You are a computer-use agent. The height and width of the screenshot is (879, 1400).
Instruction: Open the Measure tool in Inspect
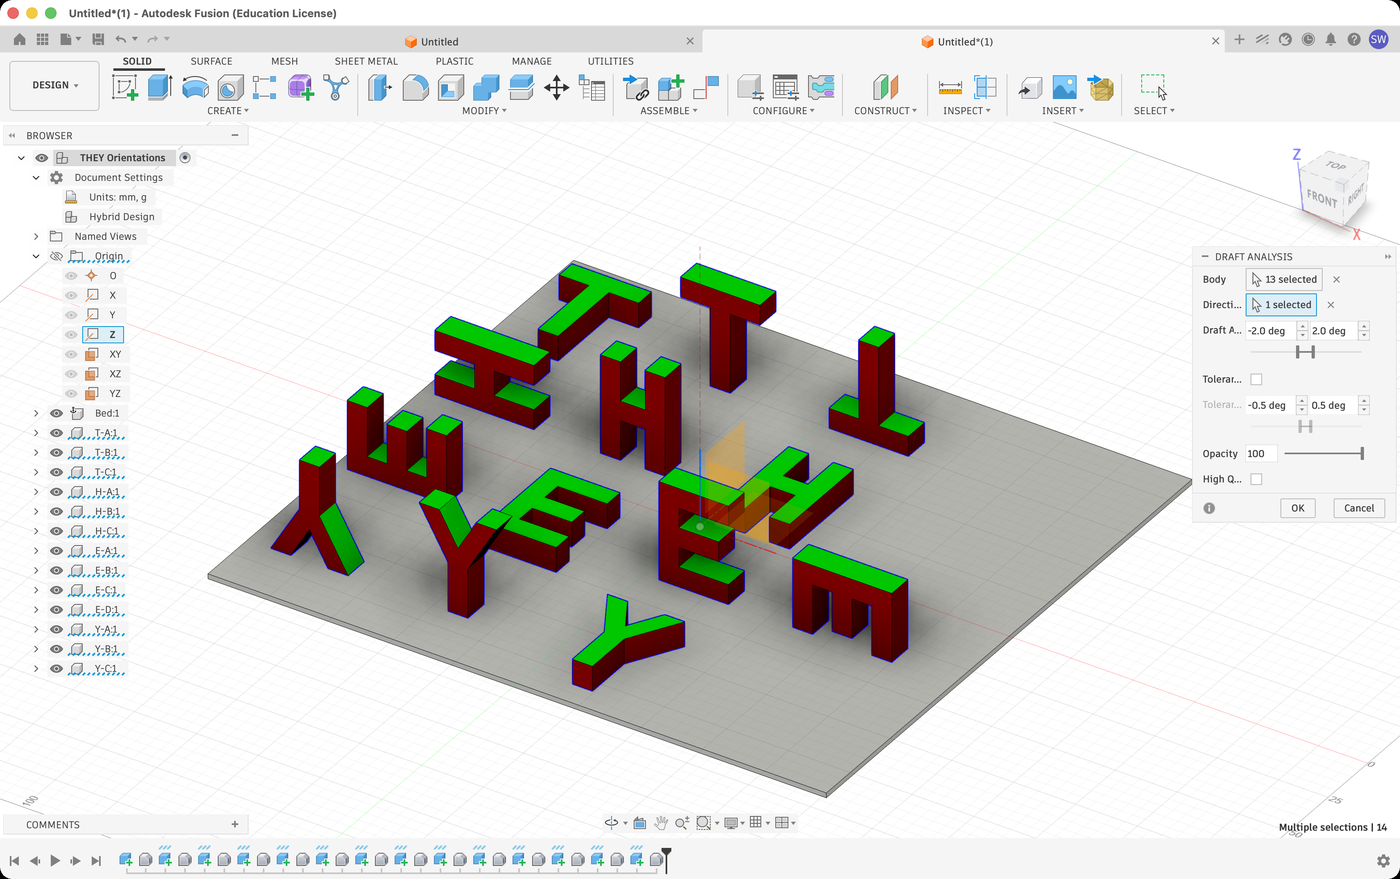coord(950,87)
